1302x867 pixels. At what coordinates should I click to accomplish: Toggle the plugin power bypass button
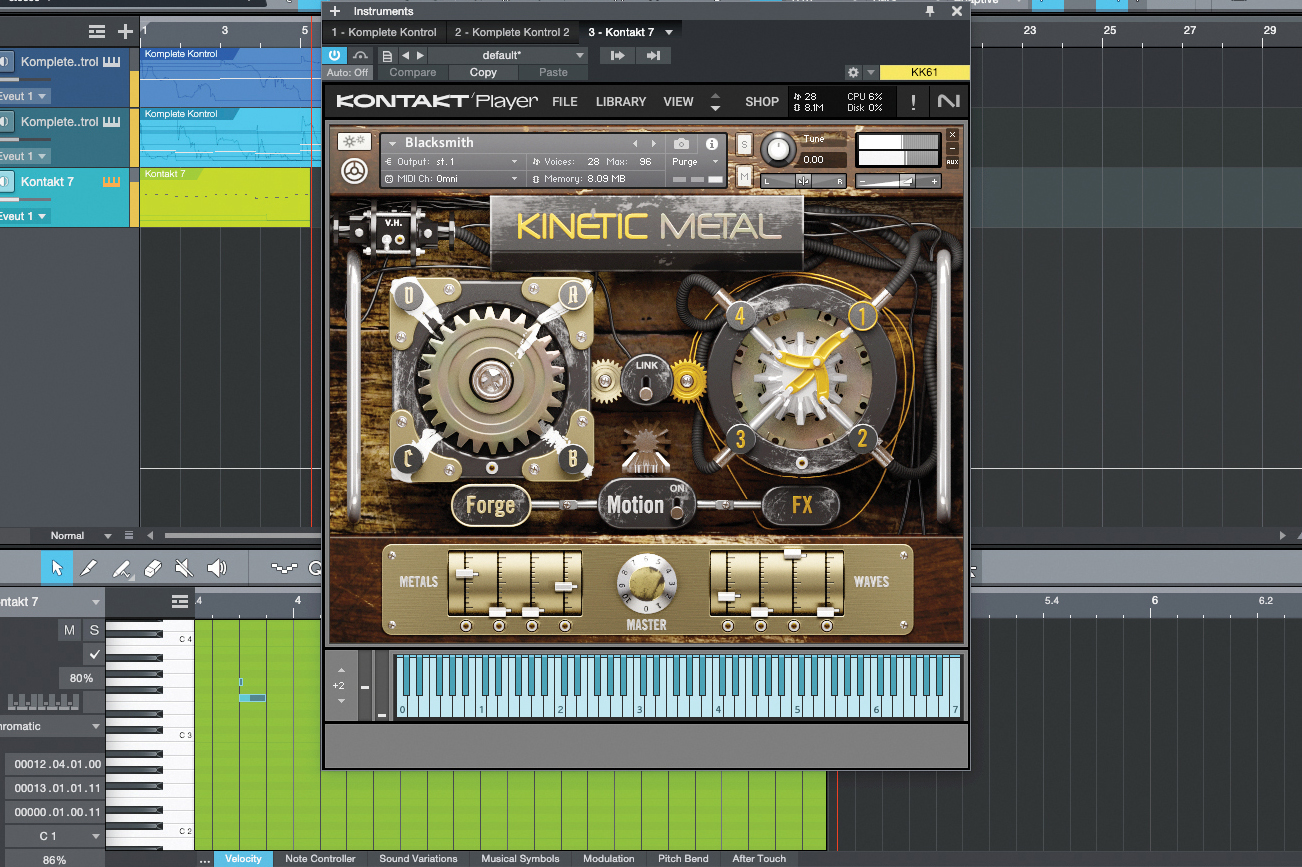click(x=335, y=56)
